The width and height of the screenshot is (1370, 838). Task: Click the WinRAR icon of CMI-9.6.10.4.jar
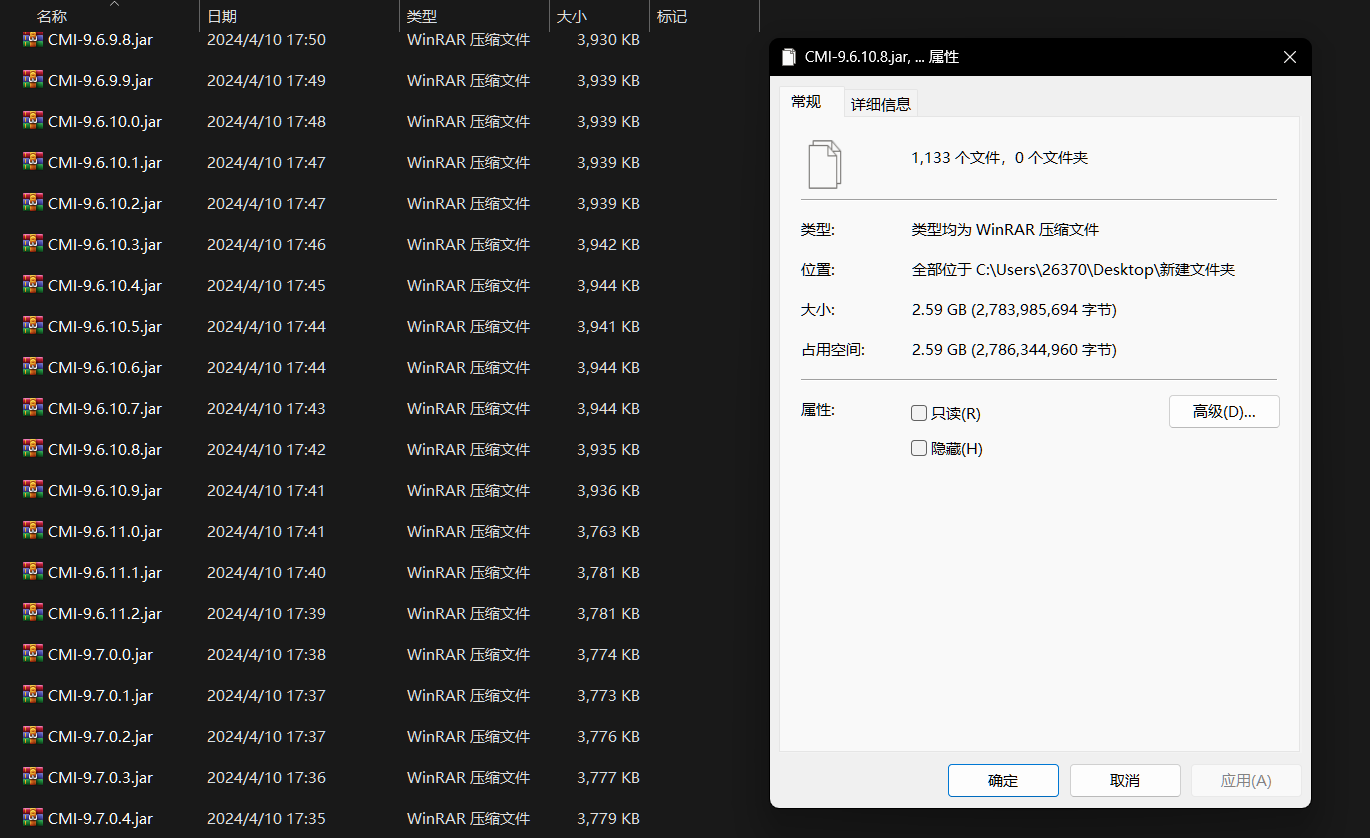(x=33, y=284)
